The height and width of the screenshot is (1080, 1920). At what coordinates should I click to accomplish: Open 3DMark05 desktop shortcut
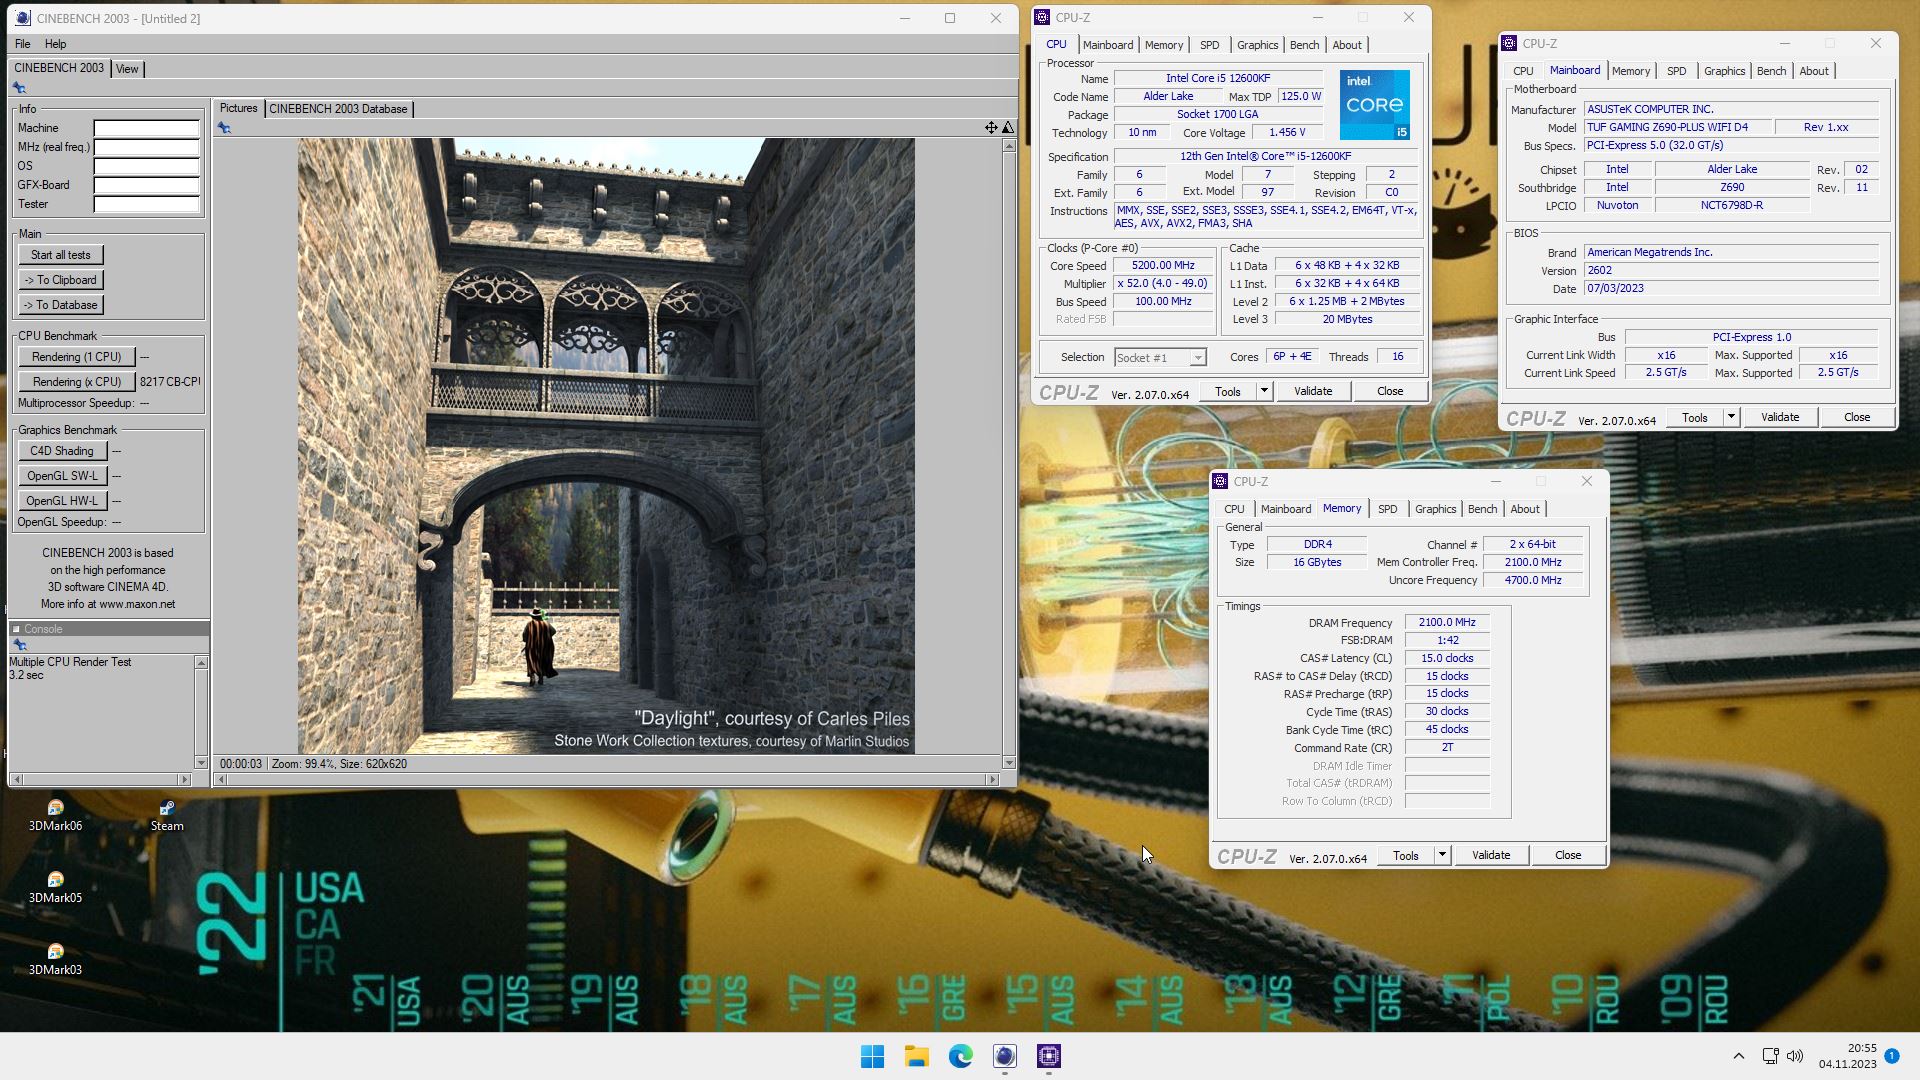coord(55,887)
